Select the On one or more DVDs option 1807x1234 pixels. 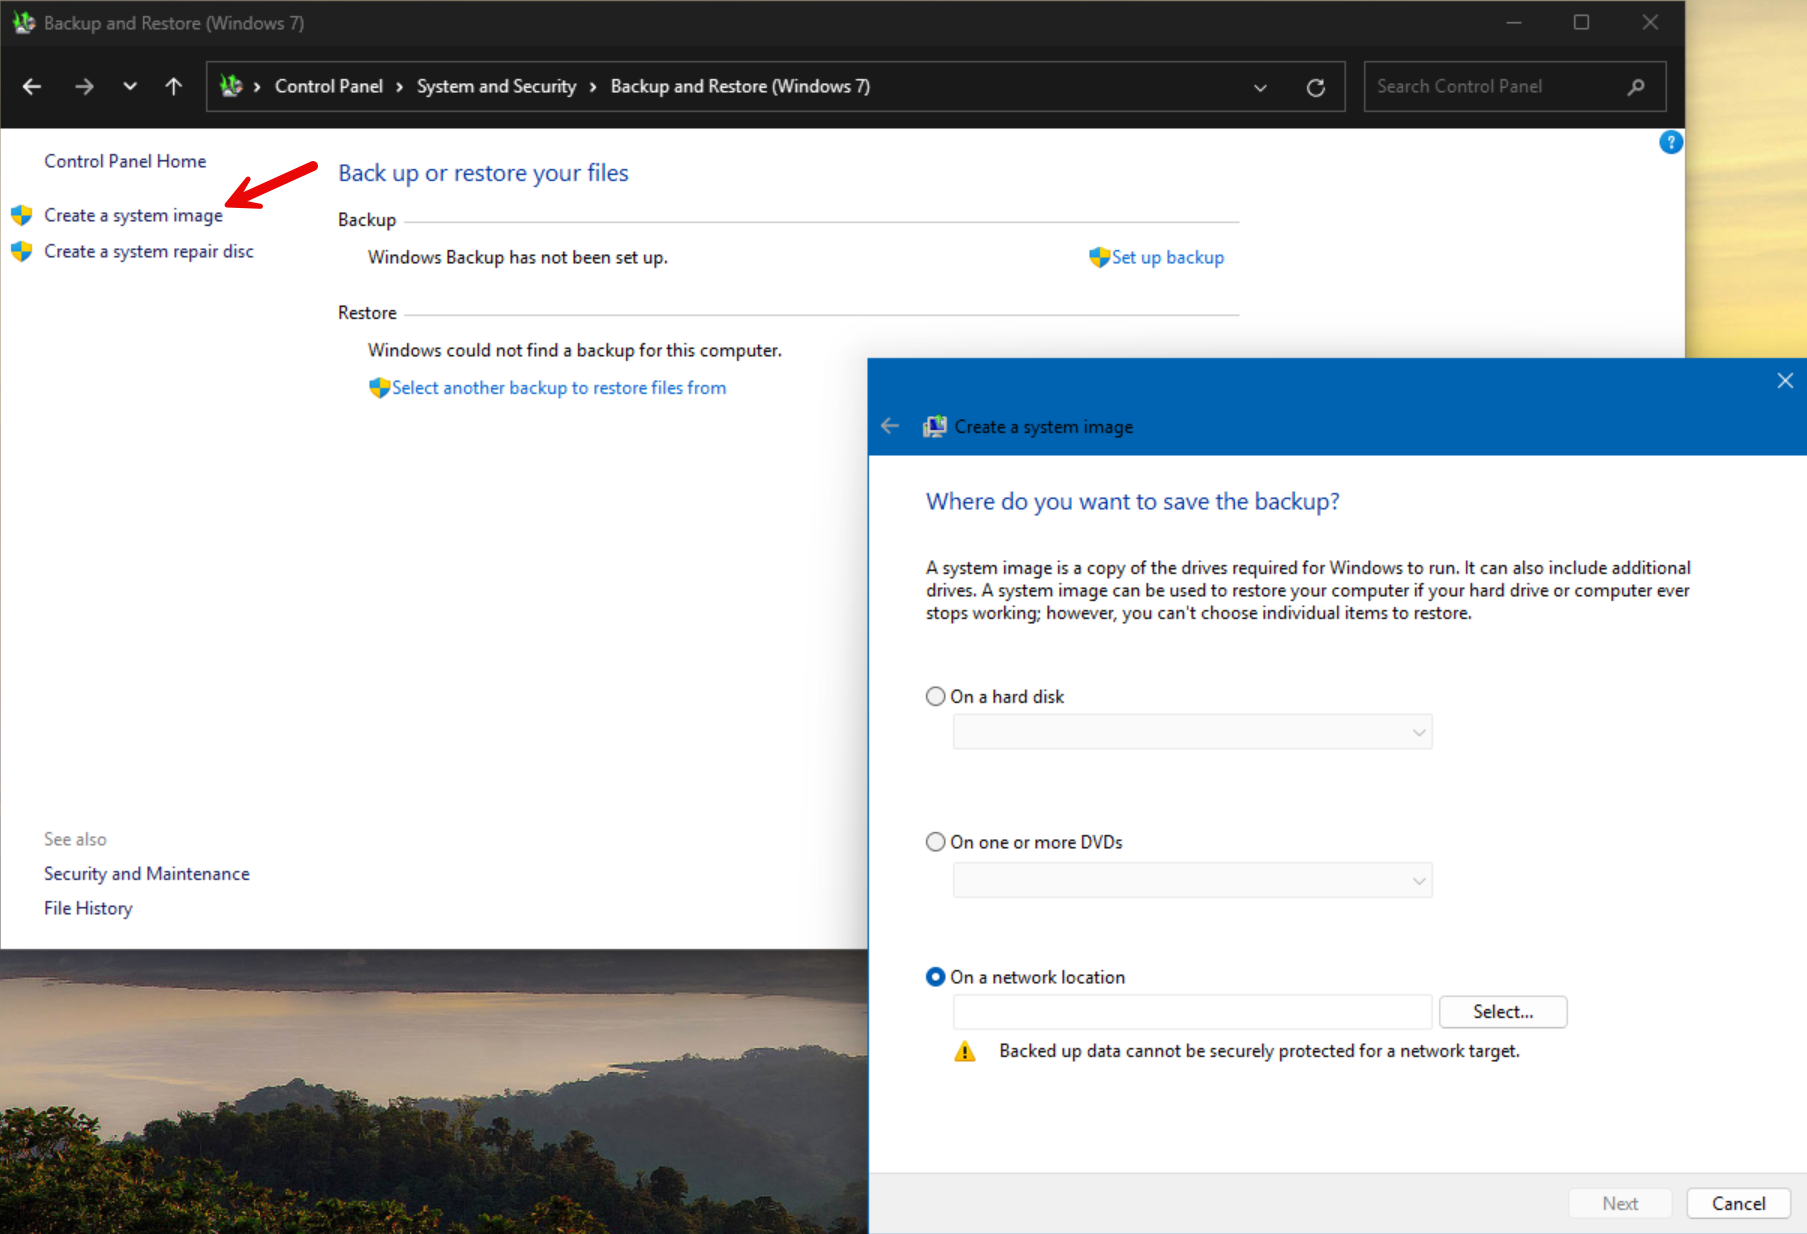tap(935, 841)
